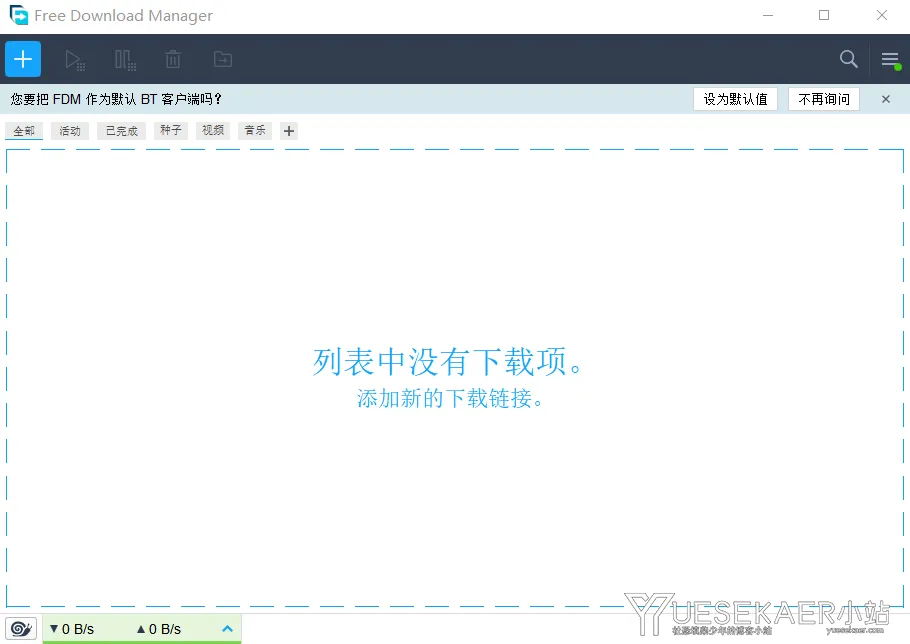Click the pause all downloads icon
This screenshot has width=910, height=644.
pos(125,60)
